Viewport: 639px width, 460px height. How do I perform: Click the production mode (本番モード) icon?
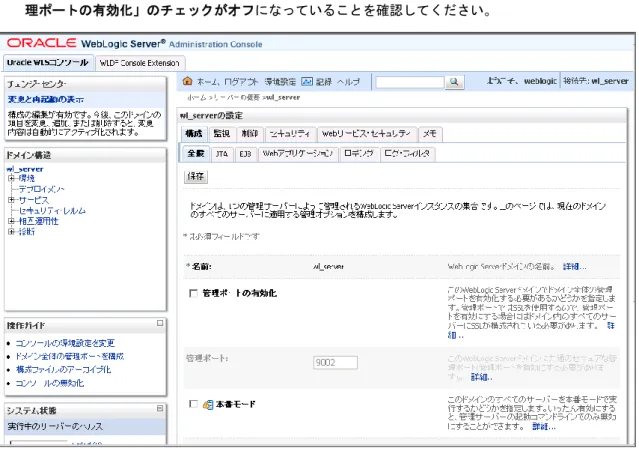click(208, 405)
